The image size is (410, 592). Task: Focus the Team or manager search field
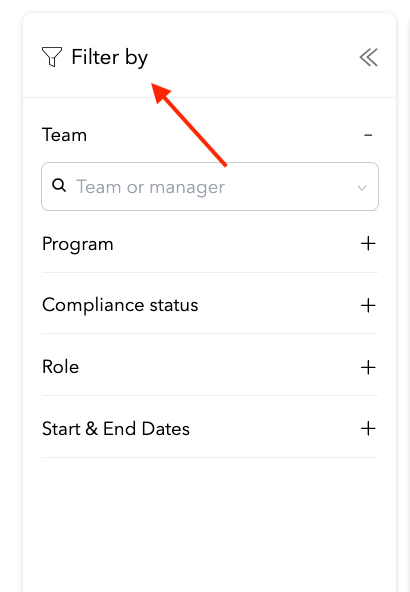click(x=210, y=187)
